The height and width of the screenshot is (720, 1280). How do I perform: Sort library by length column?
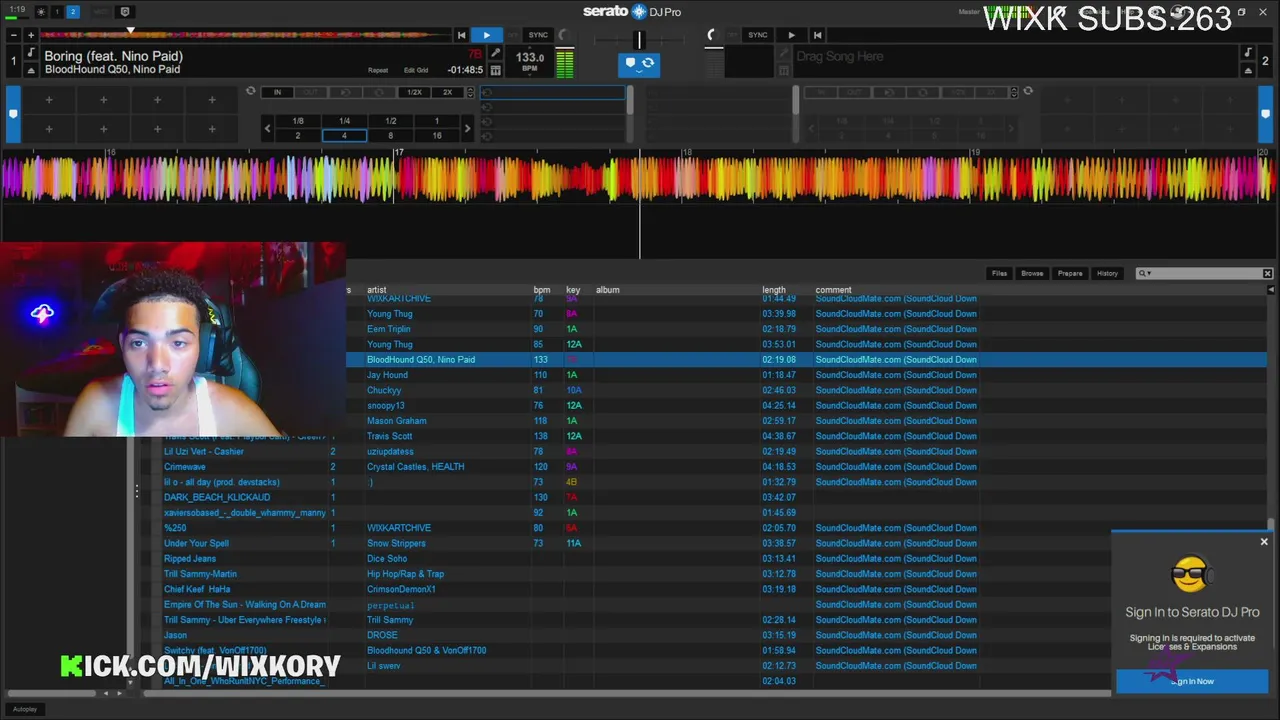(x=774, y=290)
